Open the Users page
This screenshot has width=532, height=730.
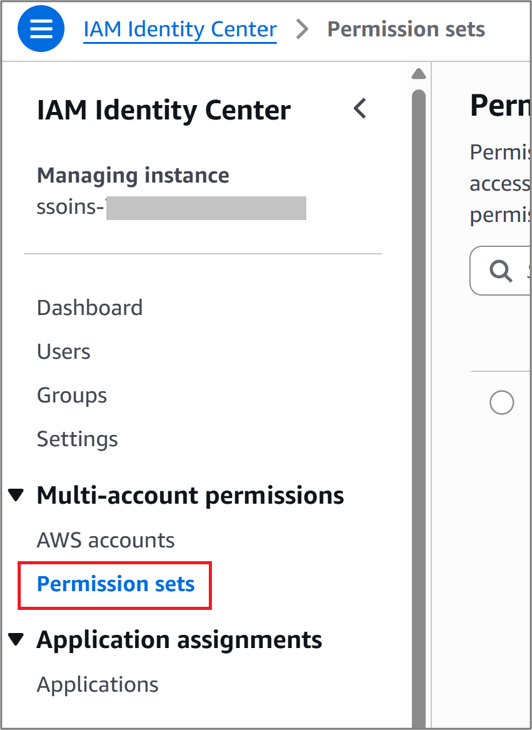coord(64,351)
